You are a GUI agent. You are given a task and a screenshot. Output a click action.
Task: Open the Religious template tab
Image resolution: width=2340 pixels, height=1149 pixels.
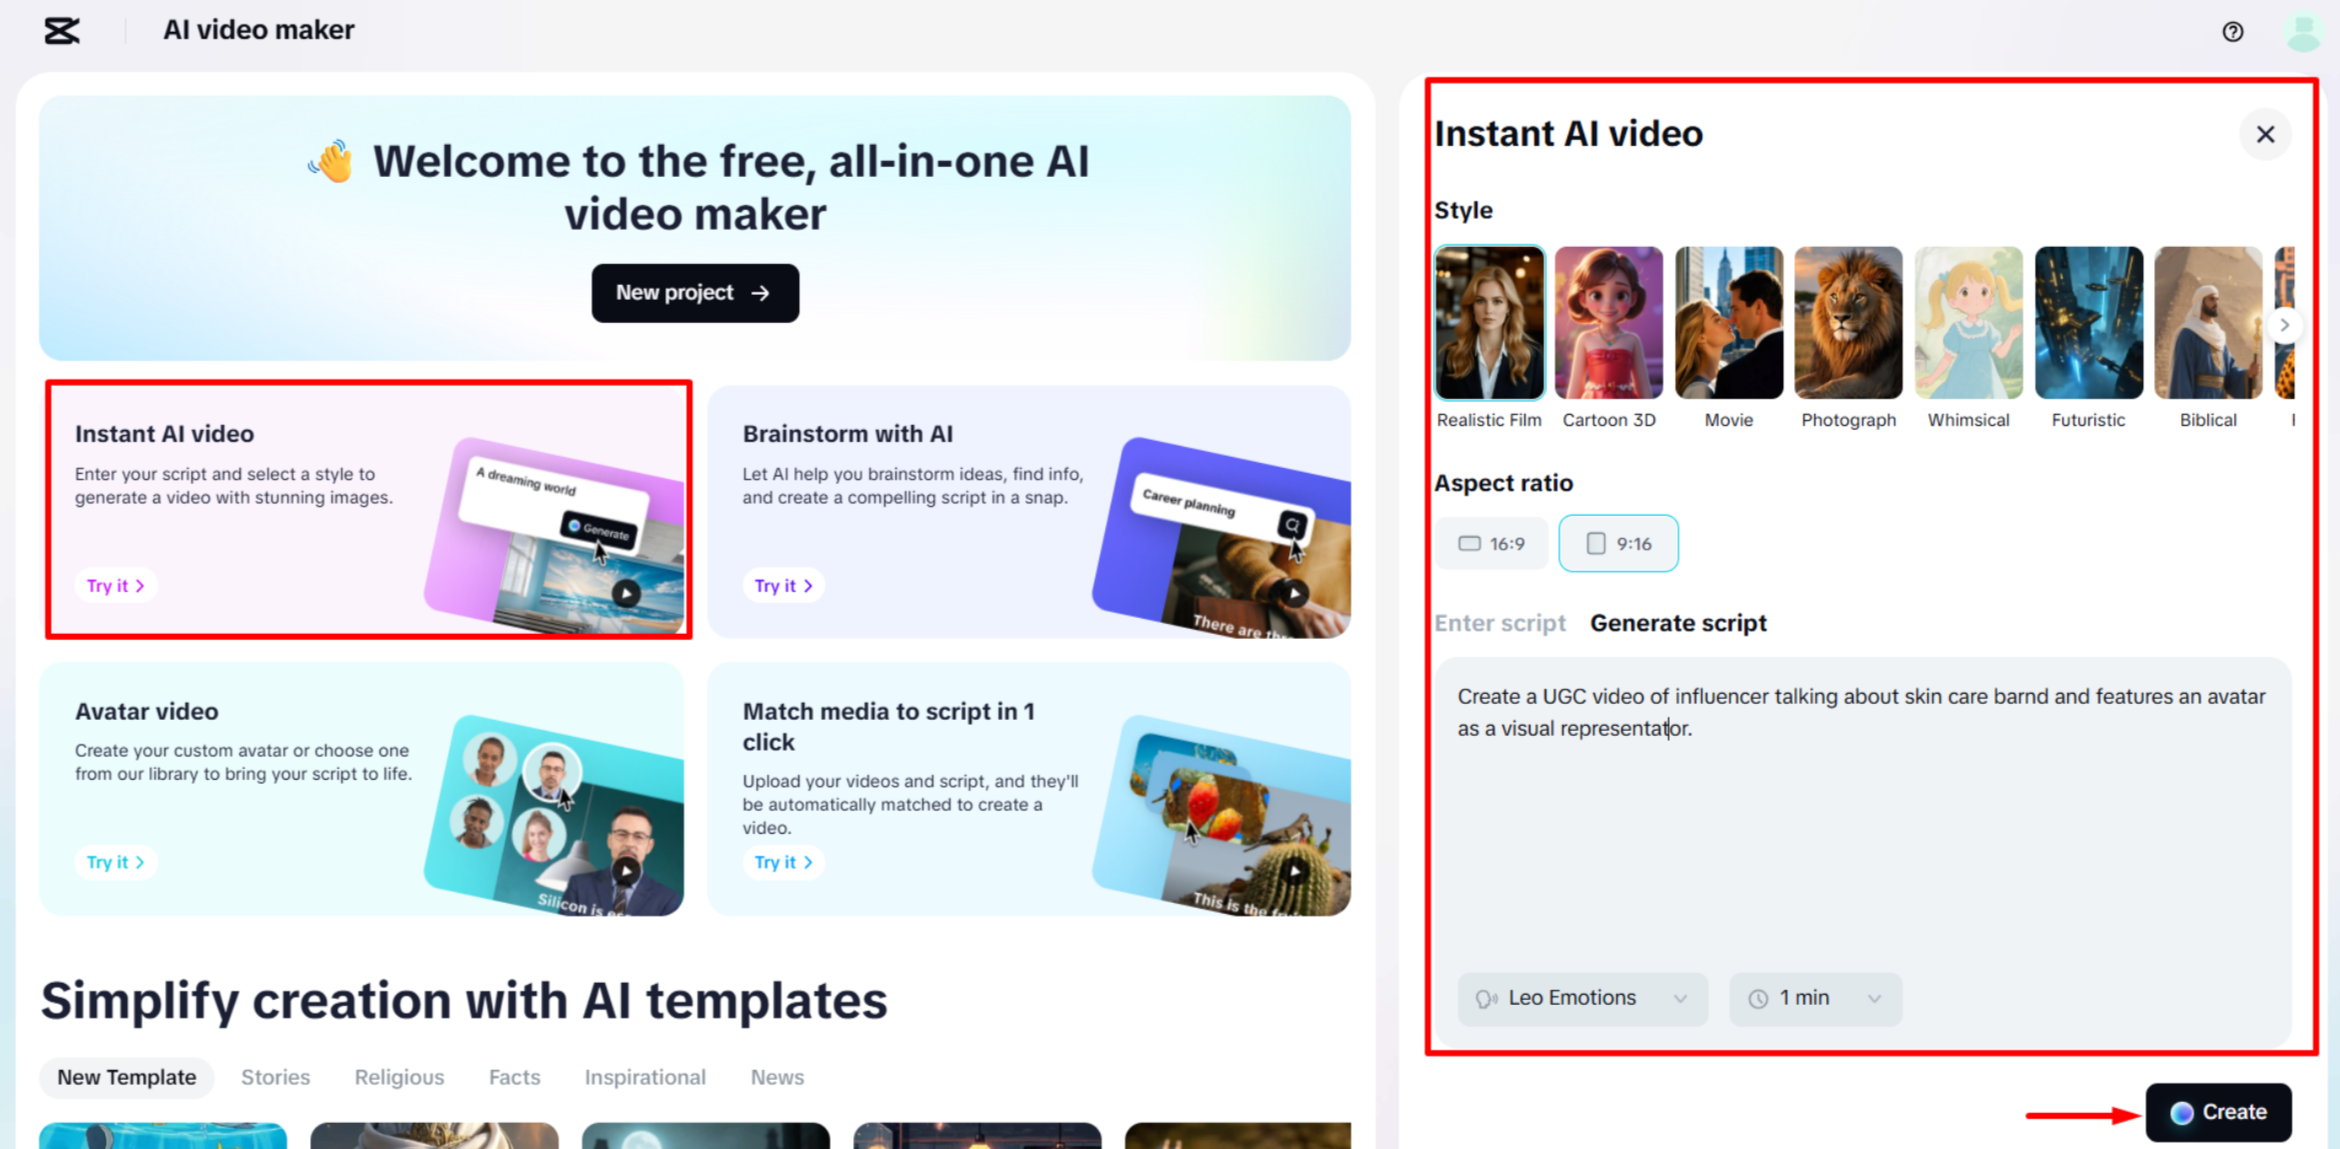coord(399,1077)
